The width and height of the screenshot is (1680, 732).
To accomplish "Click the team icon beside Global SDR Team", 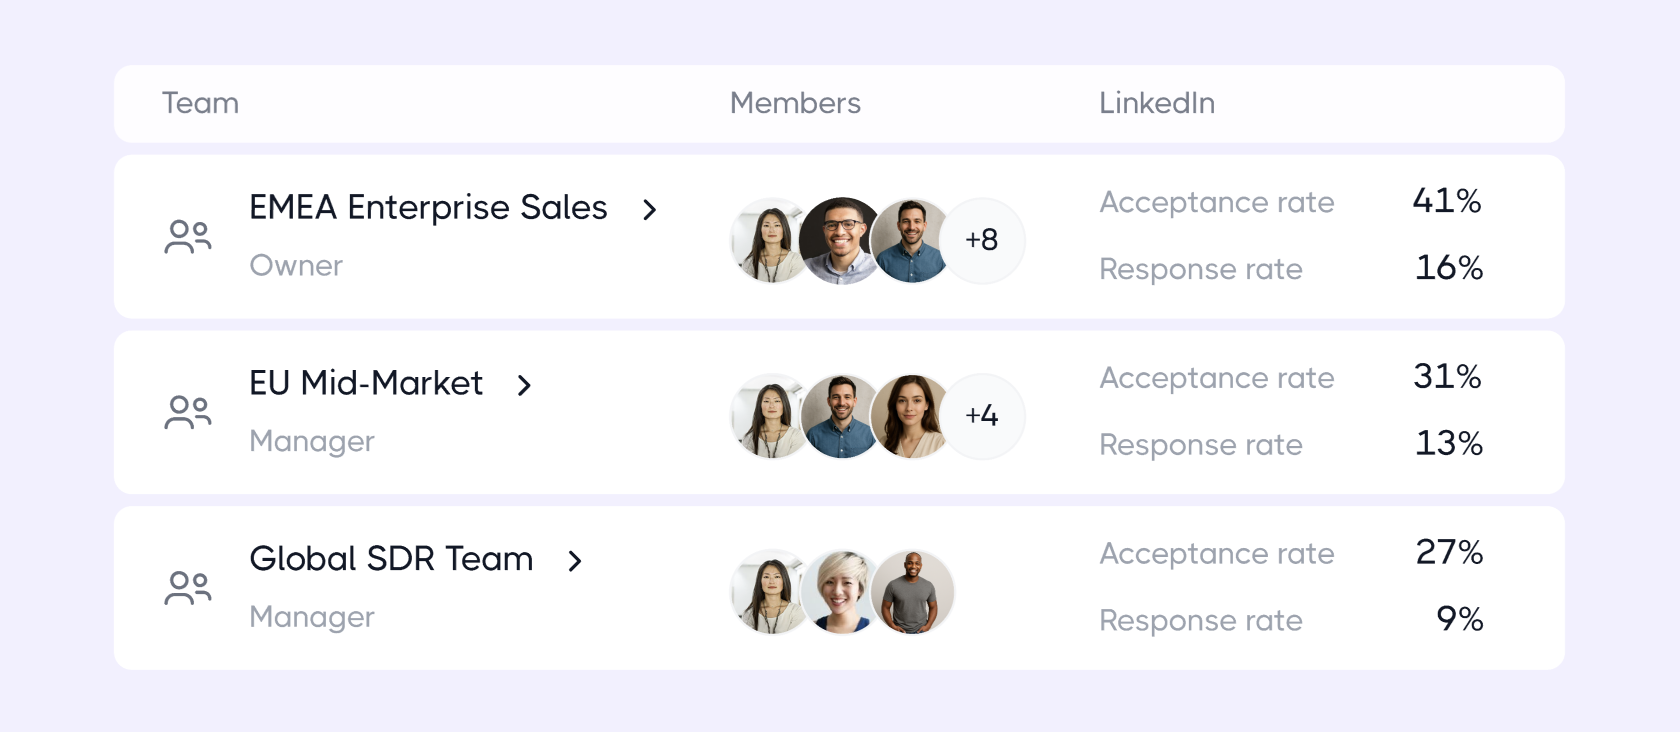I will 188,588.
